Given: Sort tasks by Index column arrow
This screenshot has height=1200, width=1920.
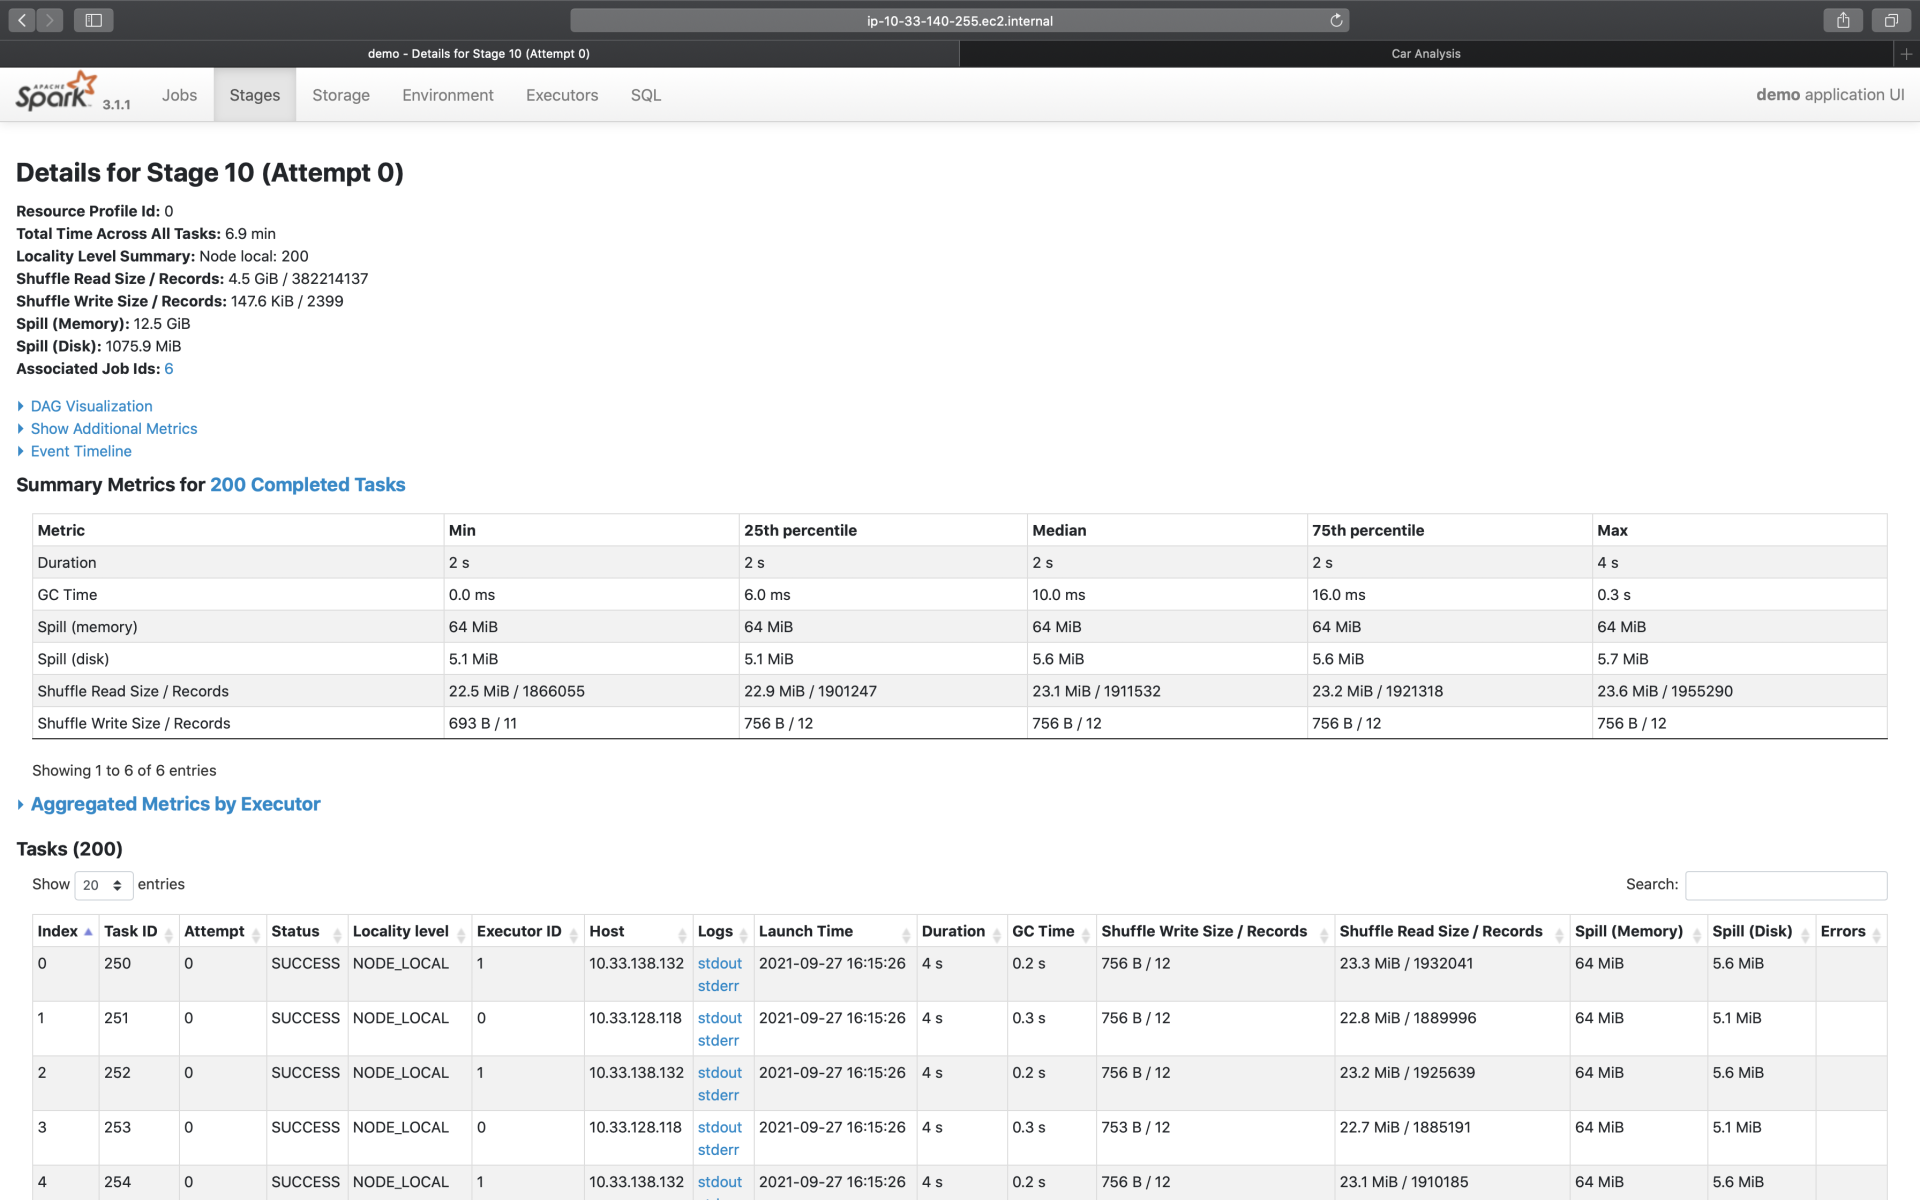Looking at the screenshot, I should 88,932.
